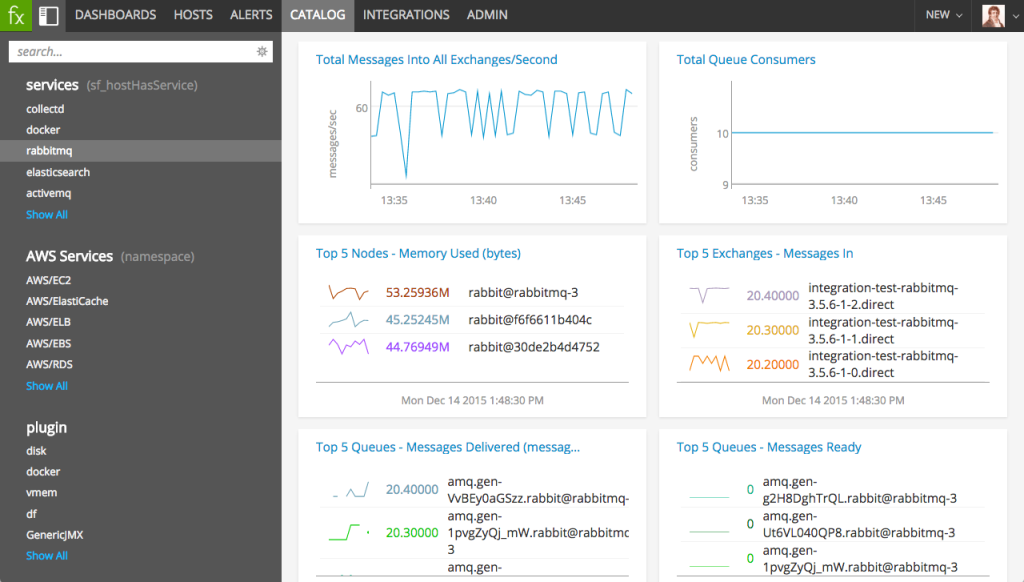Open the user avatar profile picture
The image size is (1024, 582).
(x=993, y=15)
